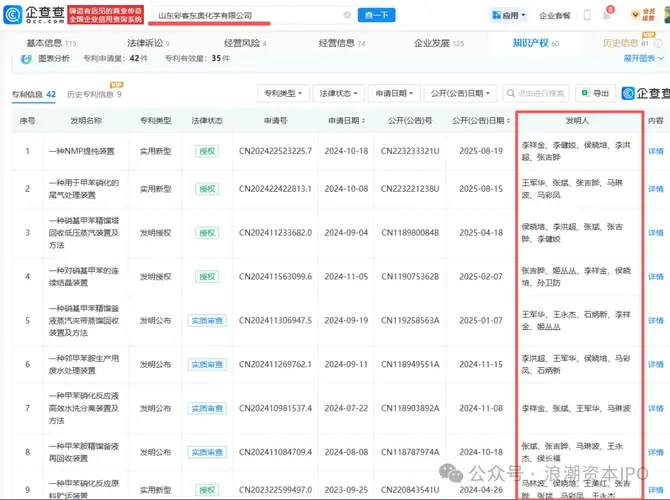The height and width of the screenshot is (500, 670).
Task: Click the Qcc.com logo icon
Action: pos(13,15)
